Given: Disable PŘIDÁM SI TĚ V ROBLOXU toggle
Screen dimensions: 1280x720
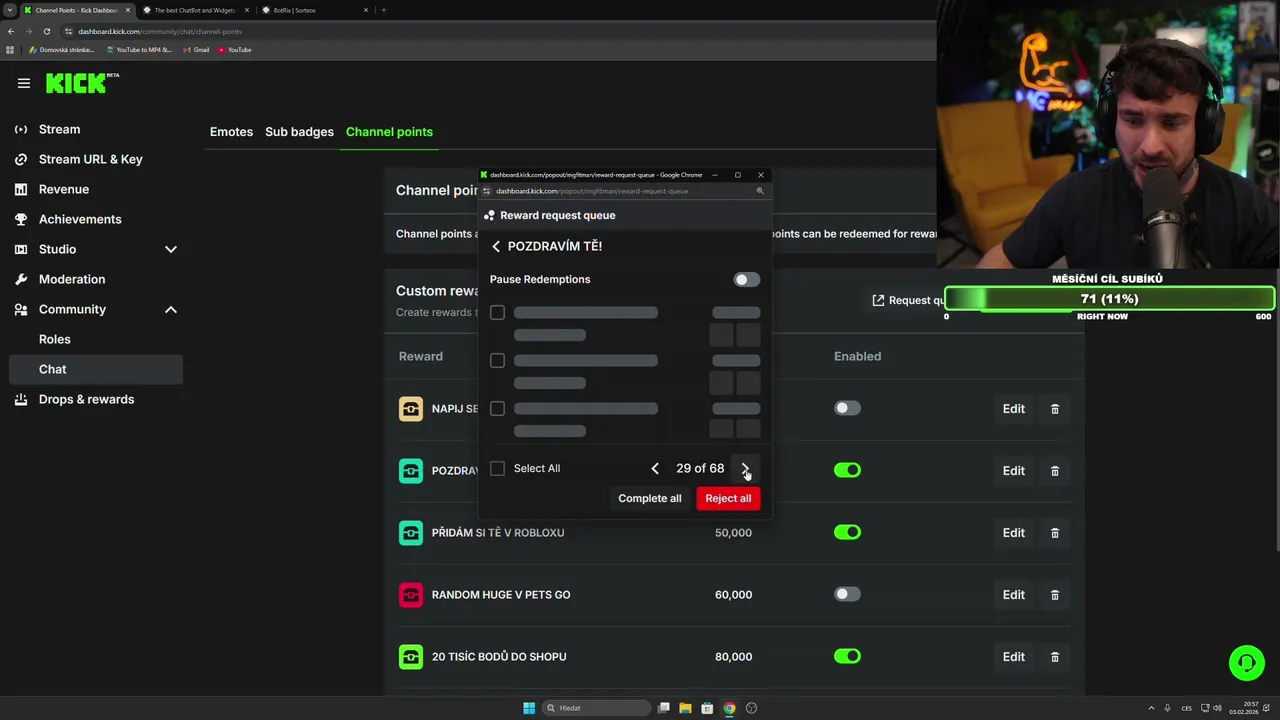Looking at the screenshot, I should [x=847, y=532].
